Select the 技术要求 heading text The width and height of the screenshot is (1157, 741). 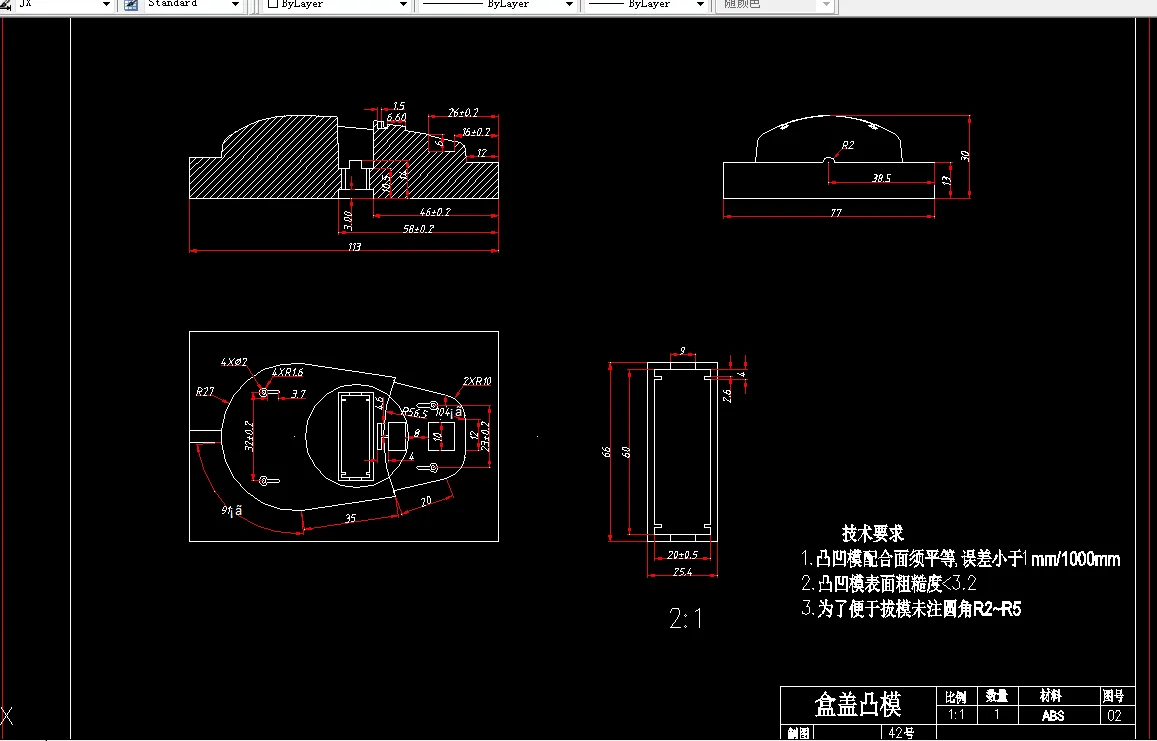point(873,533)
